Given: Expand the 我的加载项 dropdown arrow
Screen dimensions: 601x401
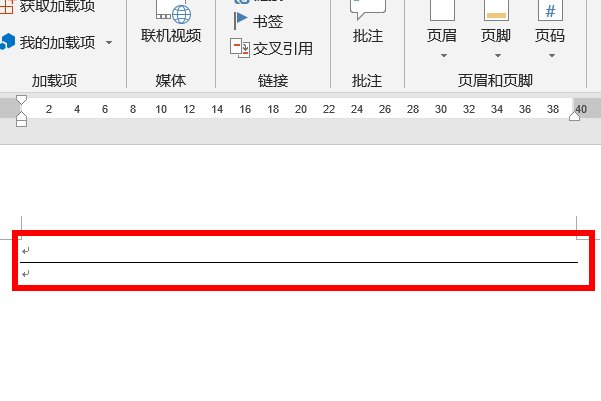Looking at the screenshot, I should 109,42.
